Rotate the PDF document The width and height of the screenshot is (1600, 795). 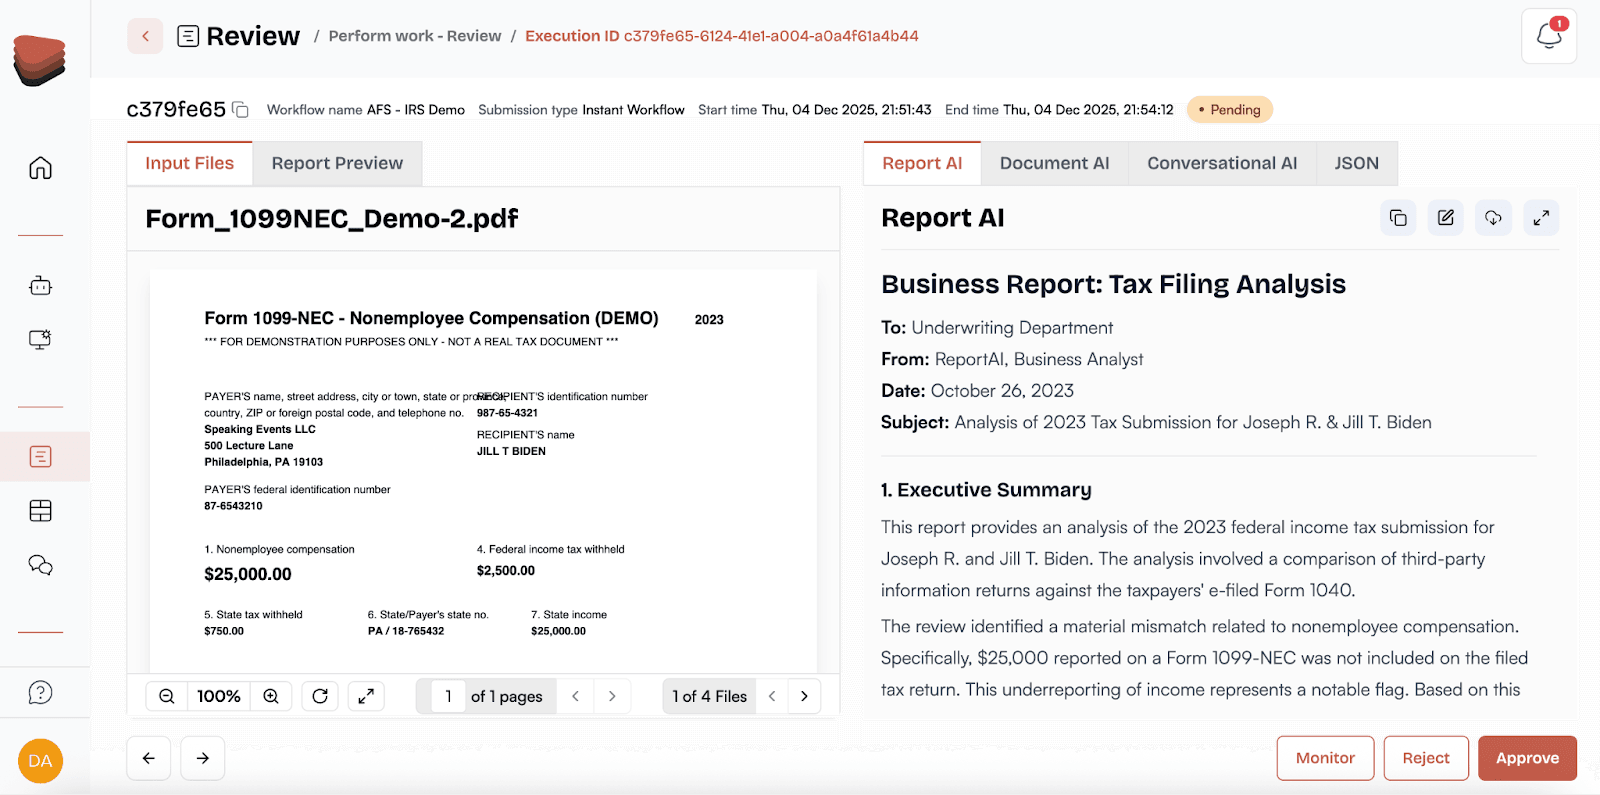tap(320, 696)
